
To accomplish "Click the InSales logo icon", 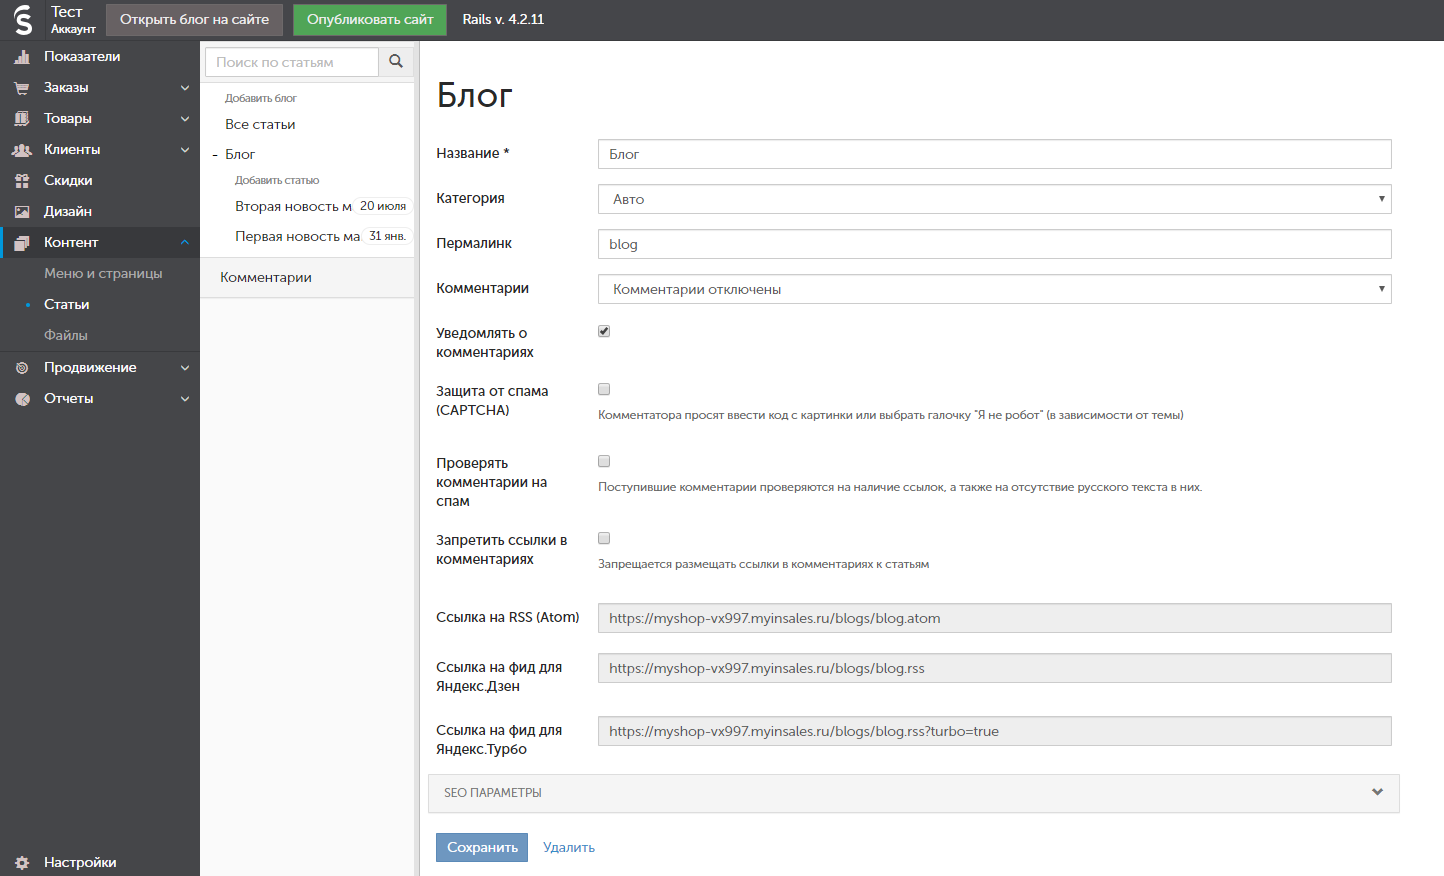I will [x=22, y=19].
